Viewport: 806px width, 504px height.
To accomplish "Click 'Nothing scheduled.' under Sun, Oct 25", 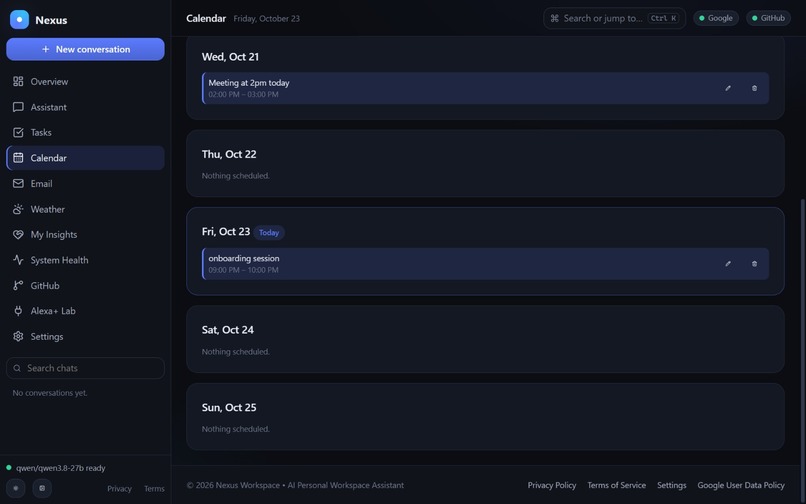I will (x=235, y=429).
